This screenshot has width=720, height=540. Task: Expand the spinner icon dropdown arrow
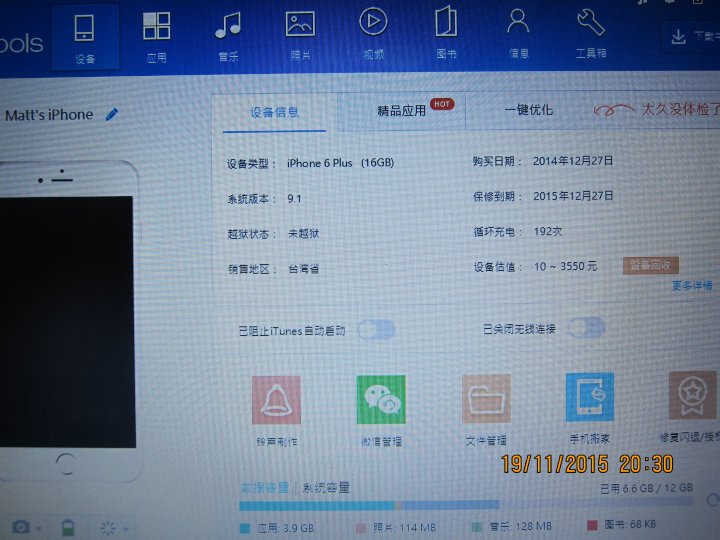[x=125, y=529]
